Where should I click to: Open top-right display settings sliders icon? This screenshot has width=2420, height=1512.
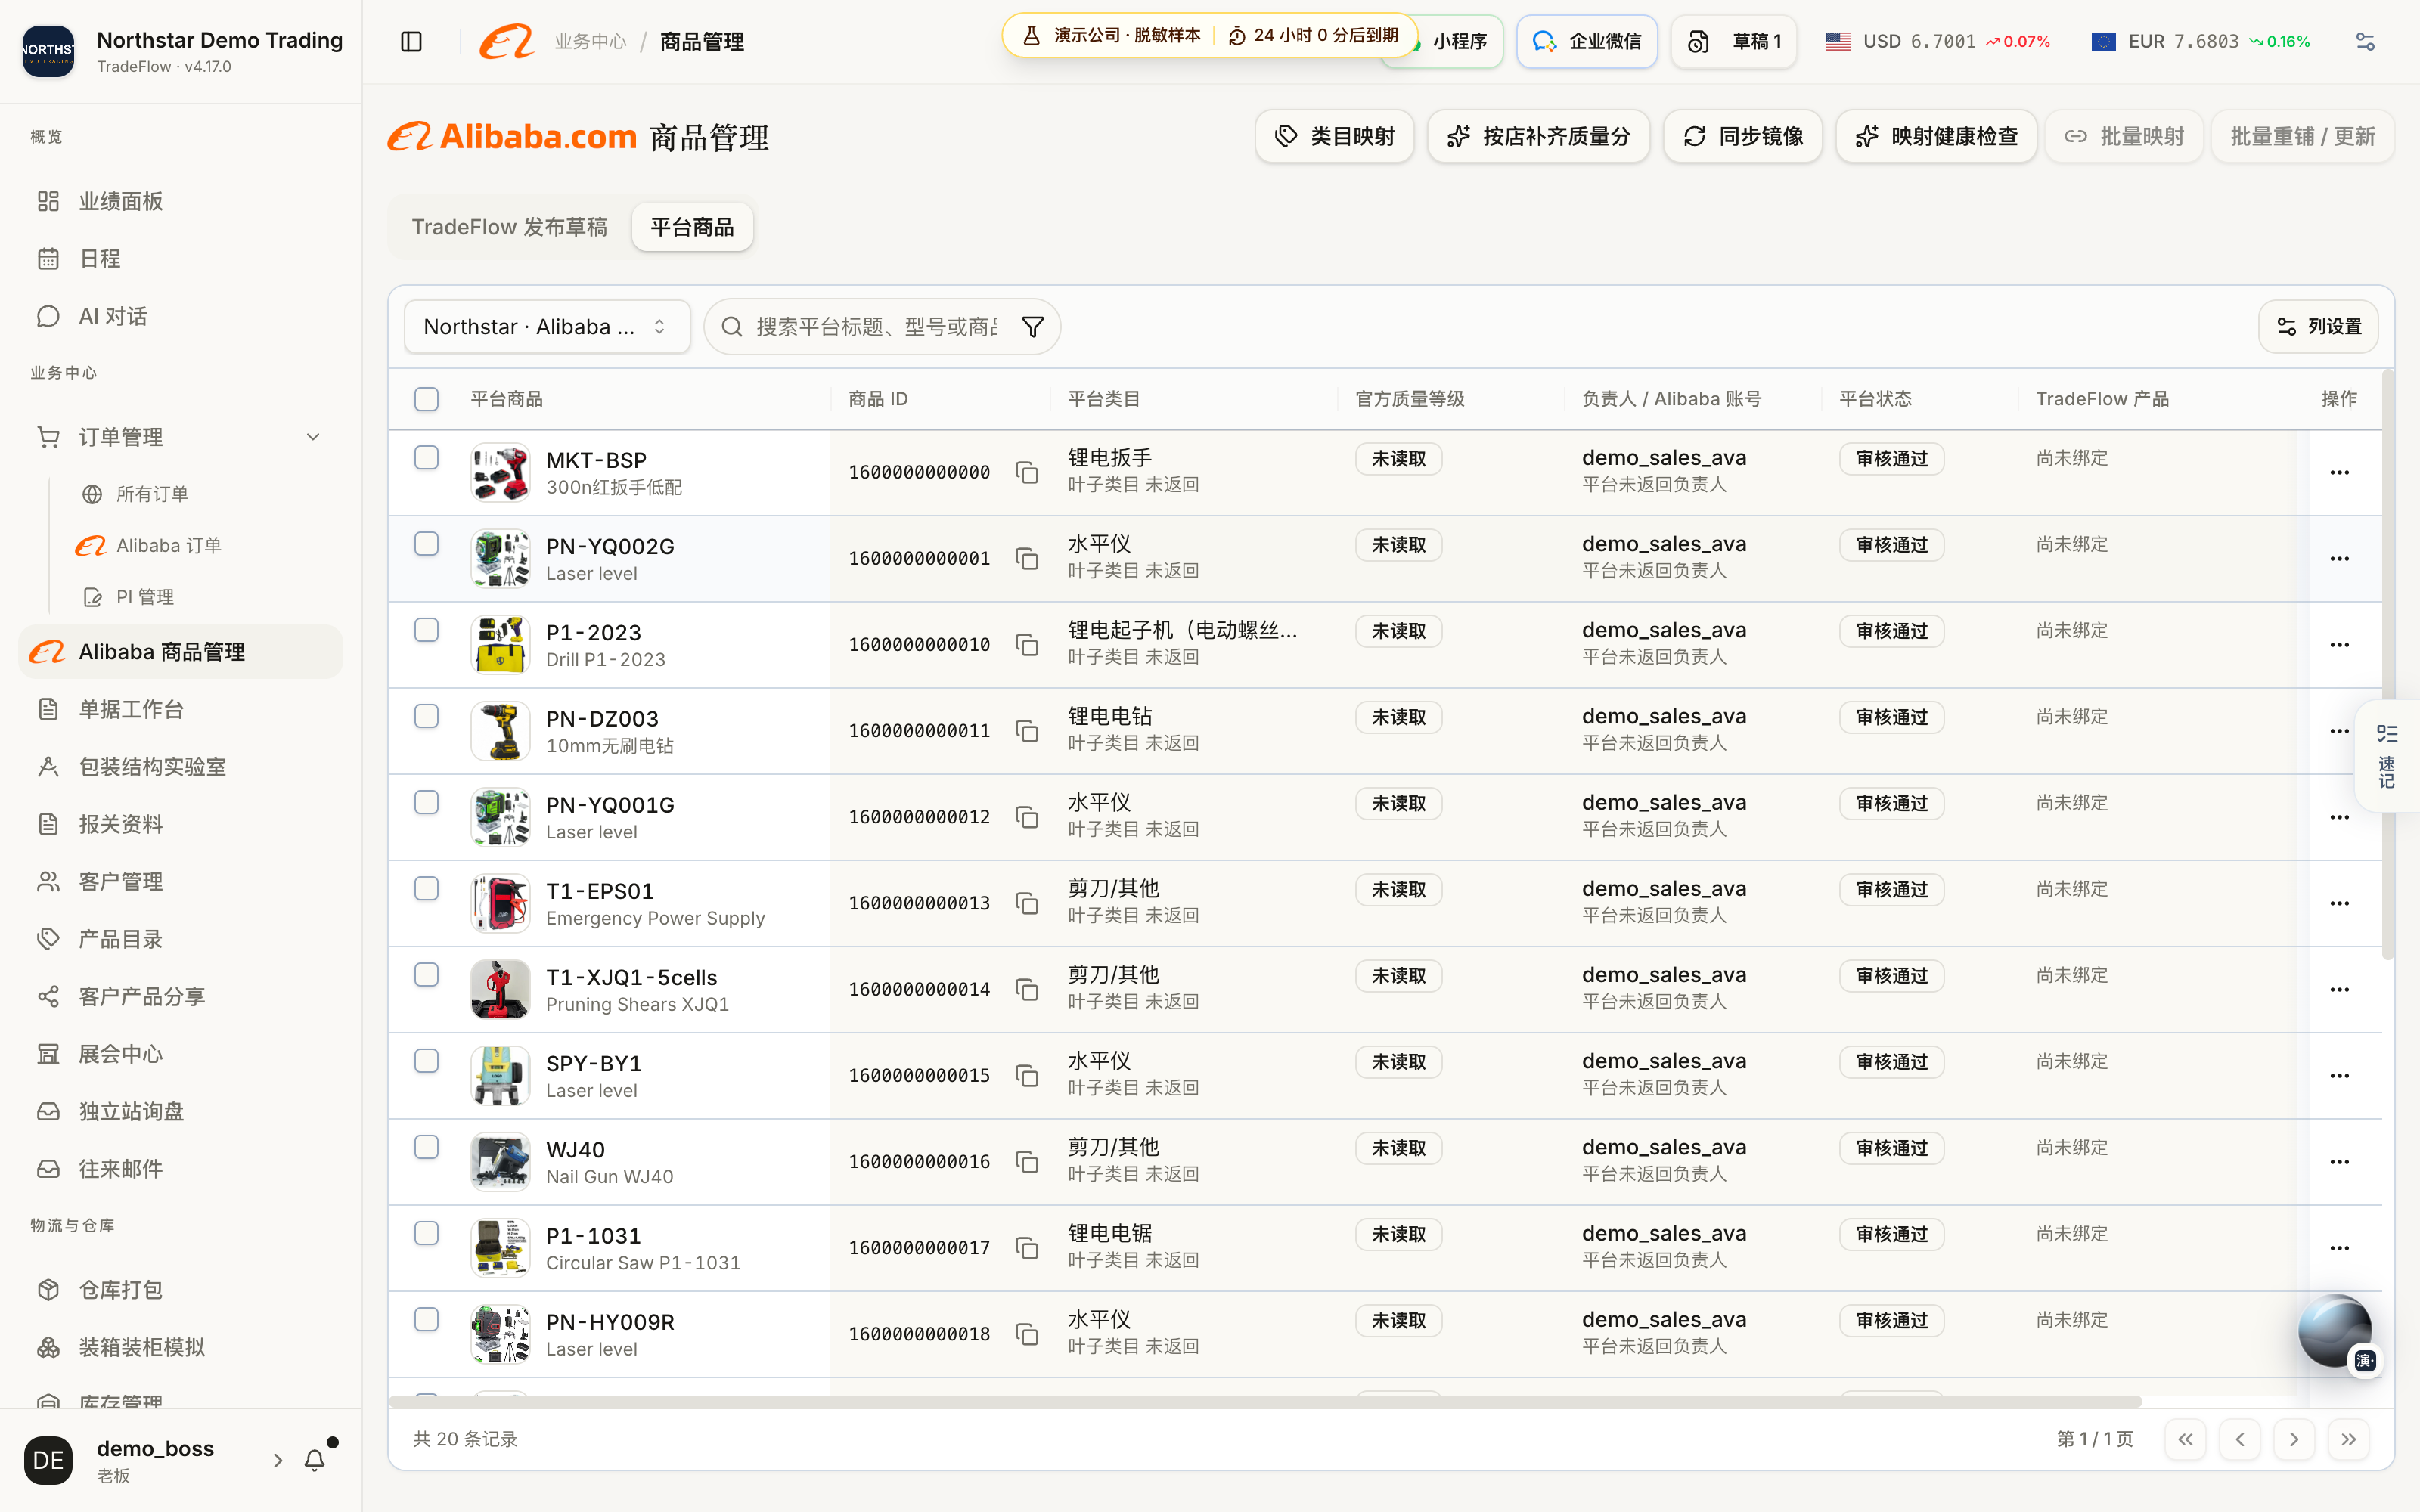click(2365, 41)
